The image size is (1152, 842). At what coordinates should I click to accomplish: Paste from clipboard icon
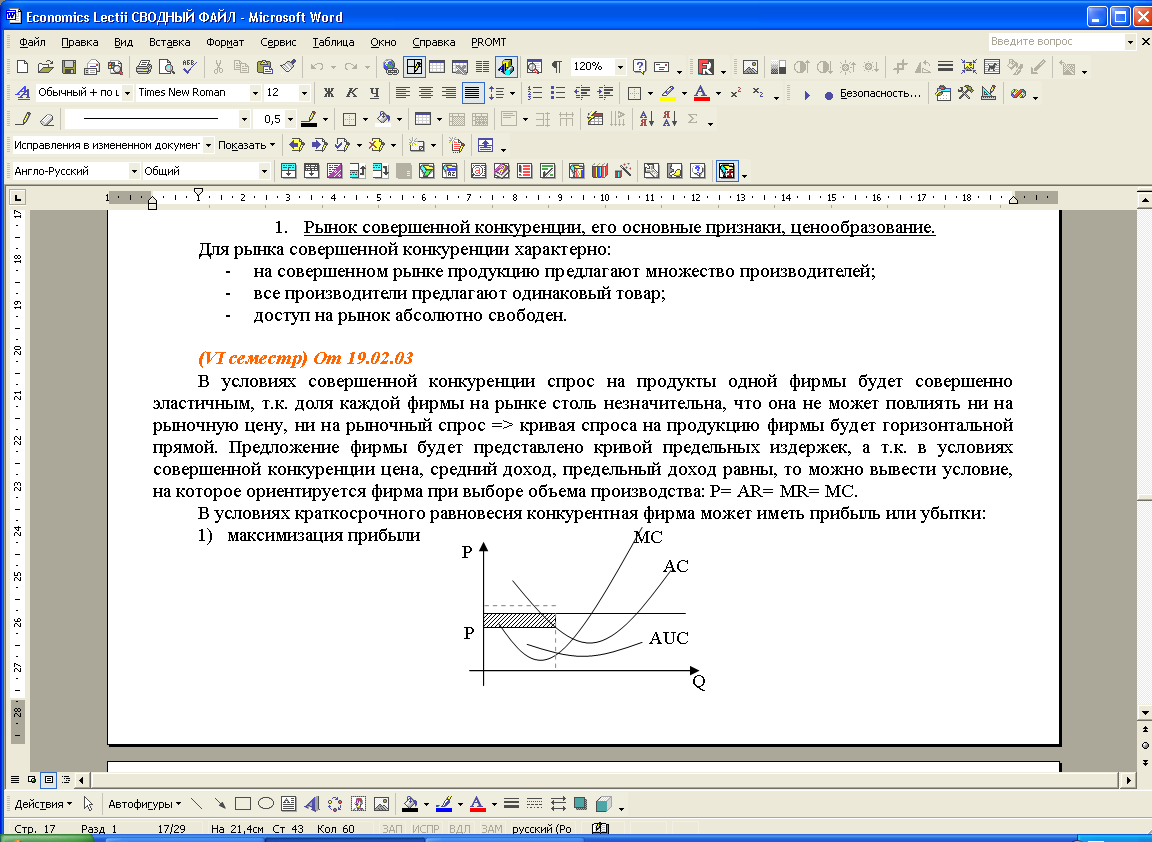(x=264, y=67)
